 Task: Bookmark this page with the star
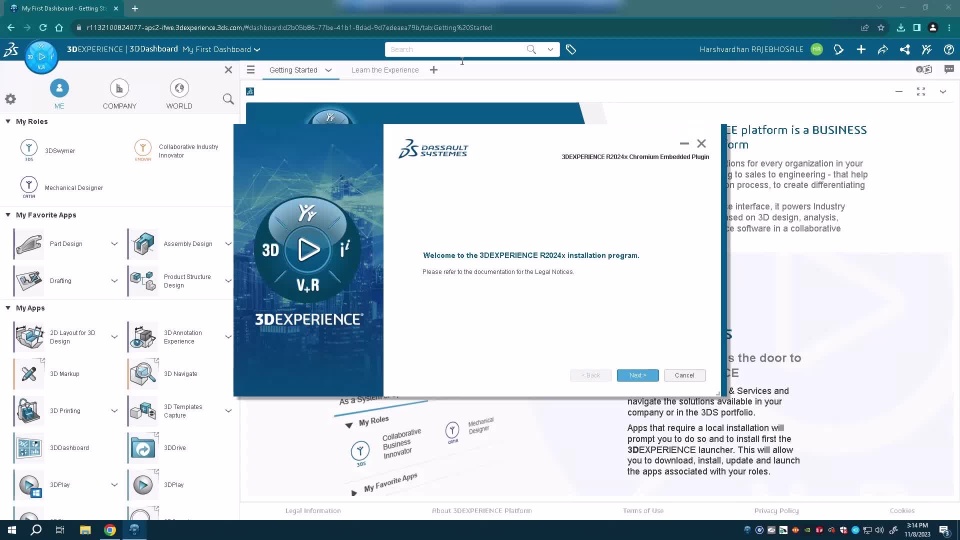881,28
